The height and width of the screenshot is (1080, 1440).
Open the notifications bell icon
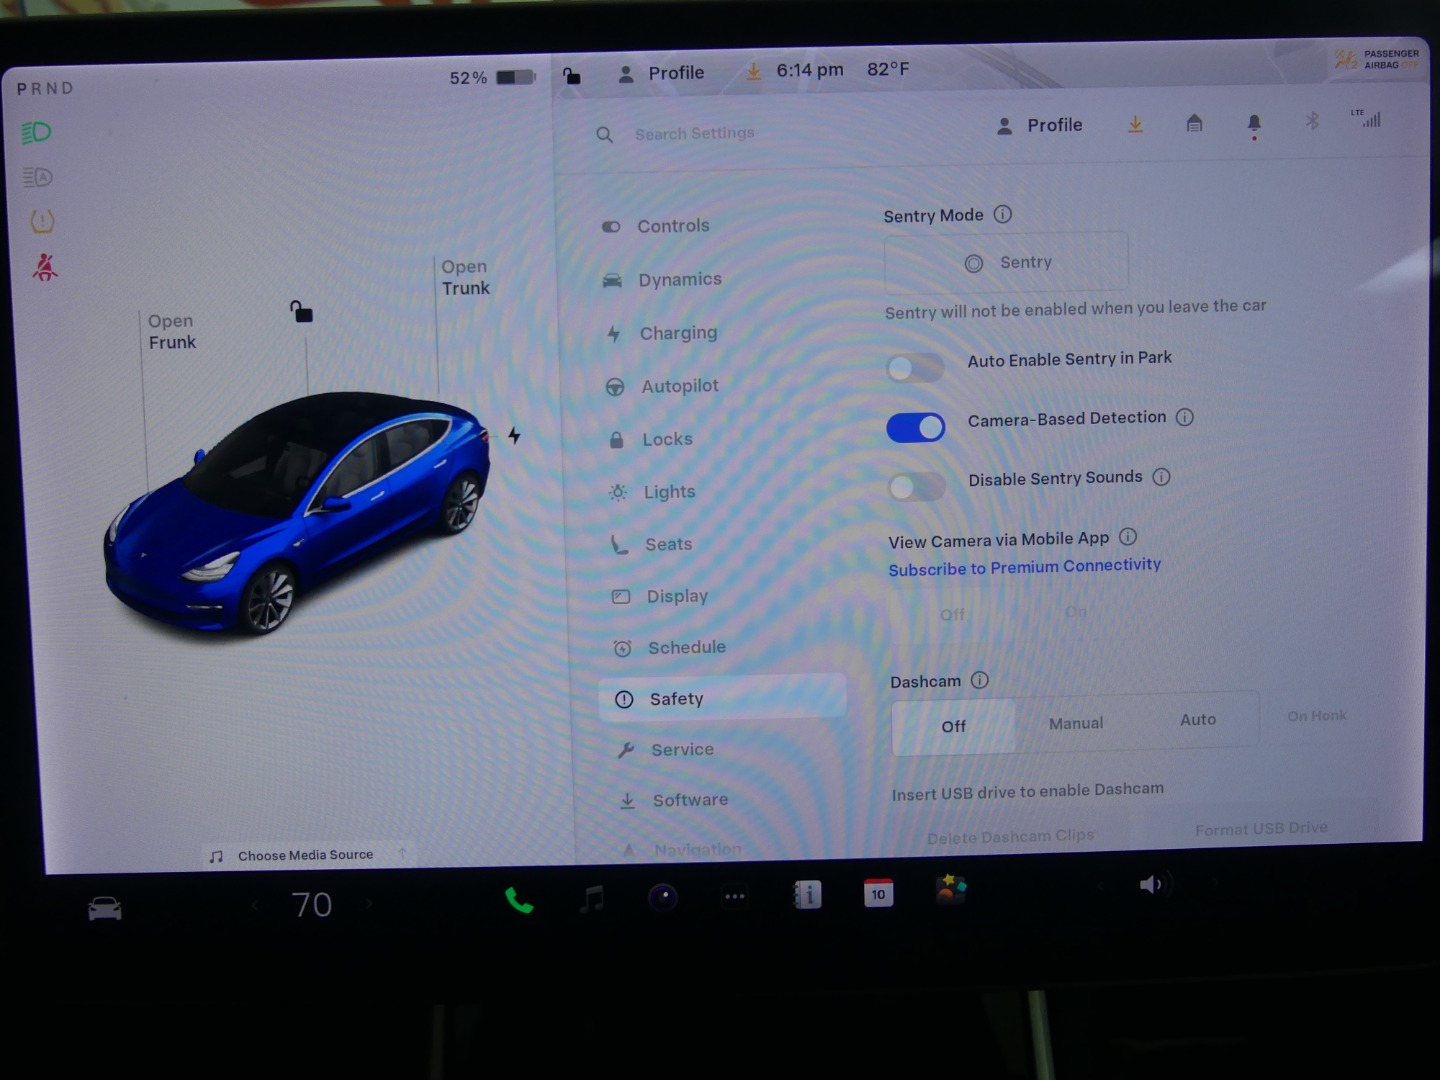[x=1254, y=124]
